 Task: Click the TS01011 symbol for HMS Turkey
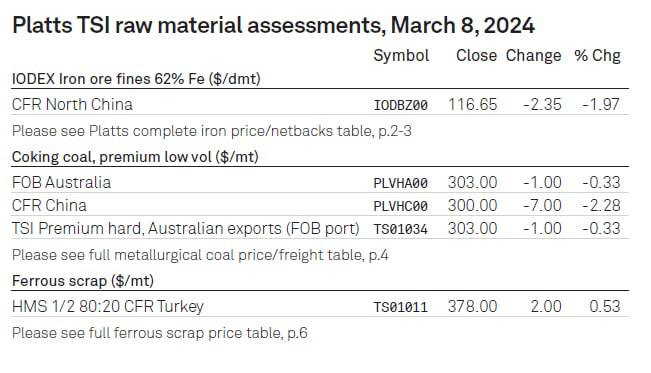click(401, 307)
